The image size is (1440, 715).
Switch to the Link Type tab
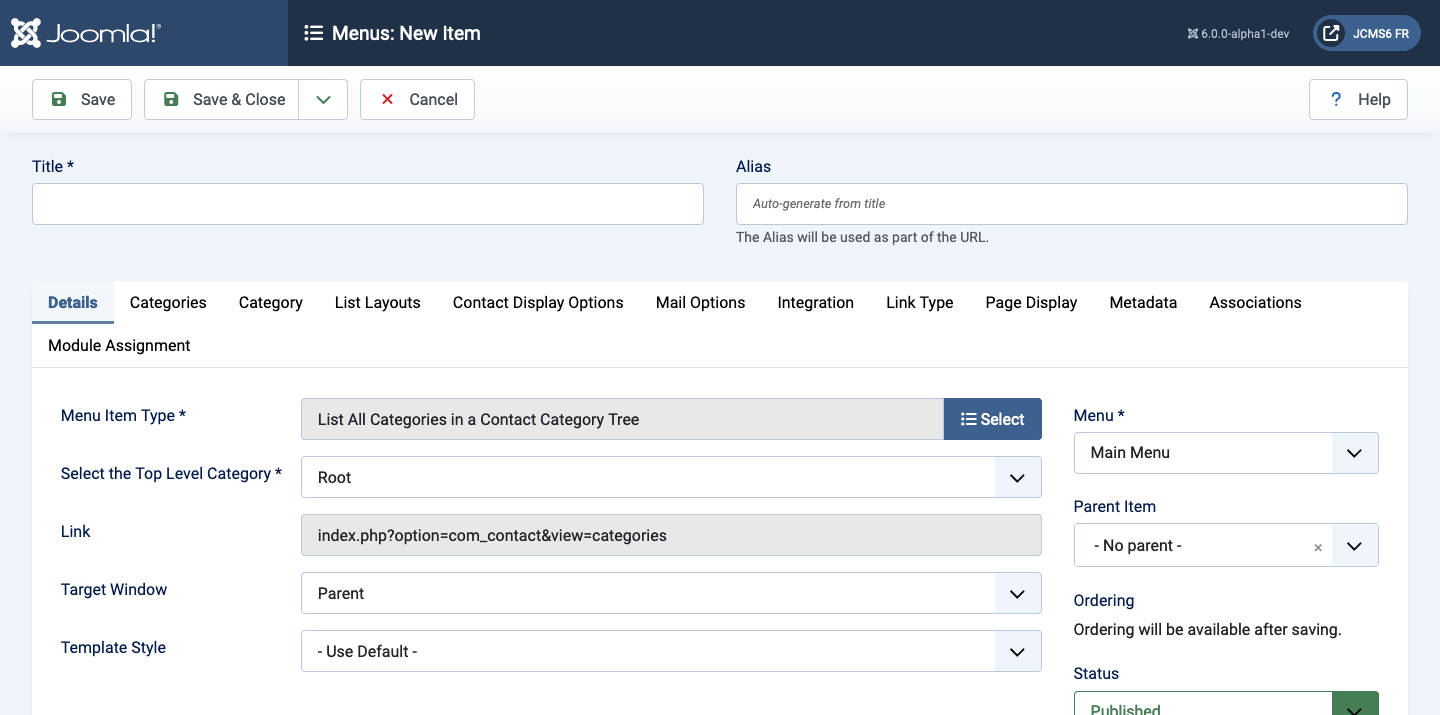point(920,302)
